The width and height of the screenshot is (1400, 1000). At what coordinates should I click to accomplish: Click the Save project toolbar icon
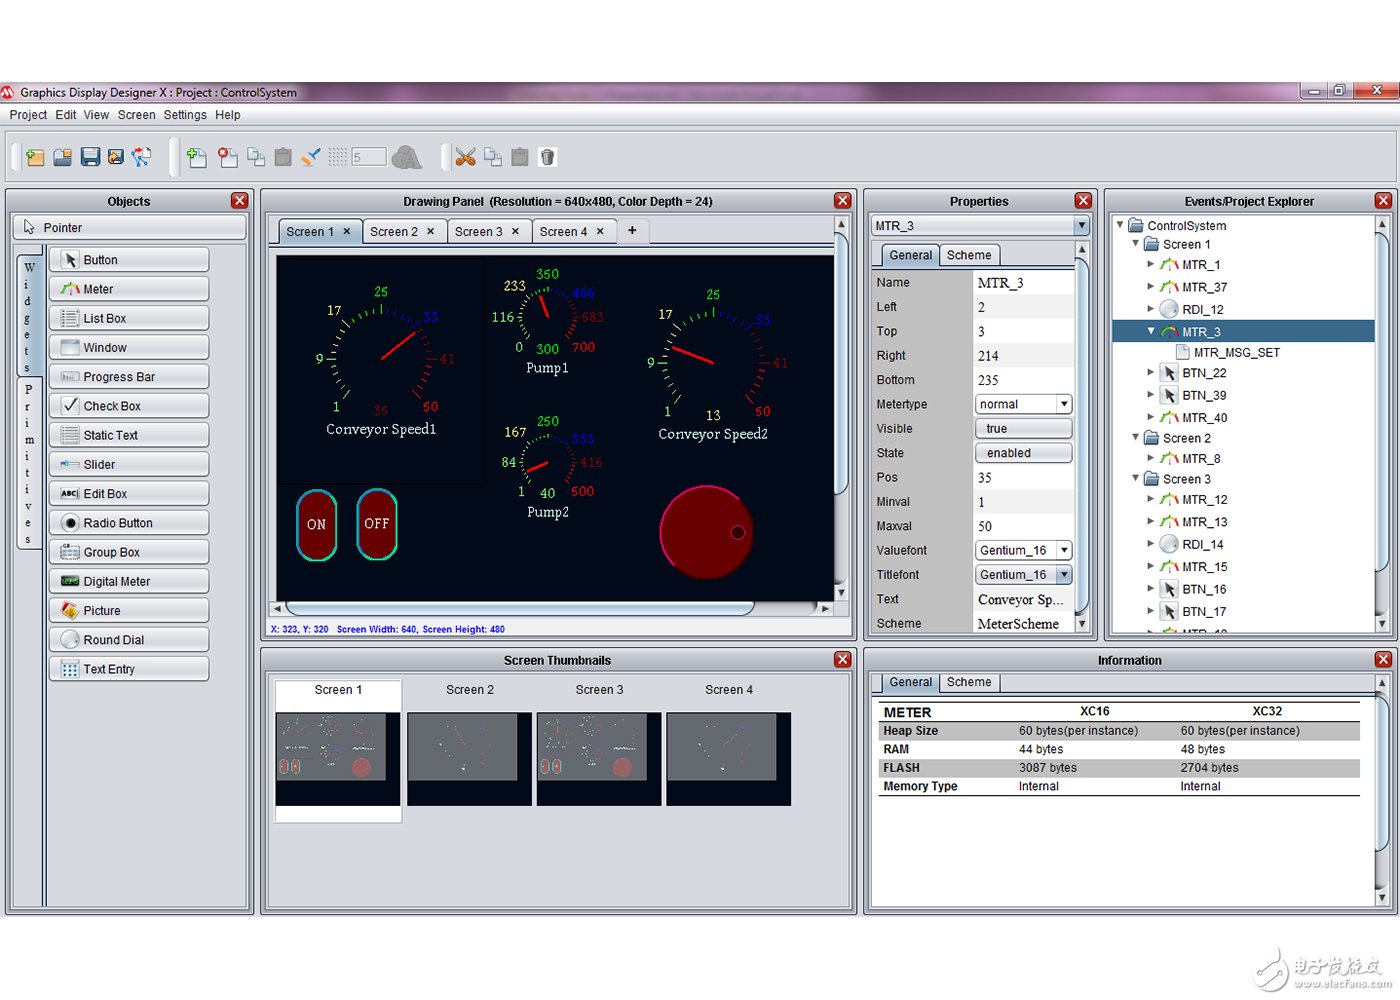tap(90, 157)
